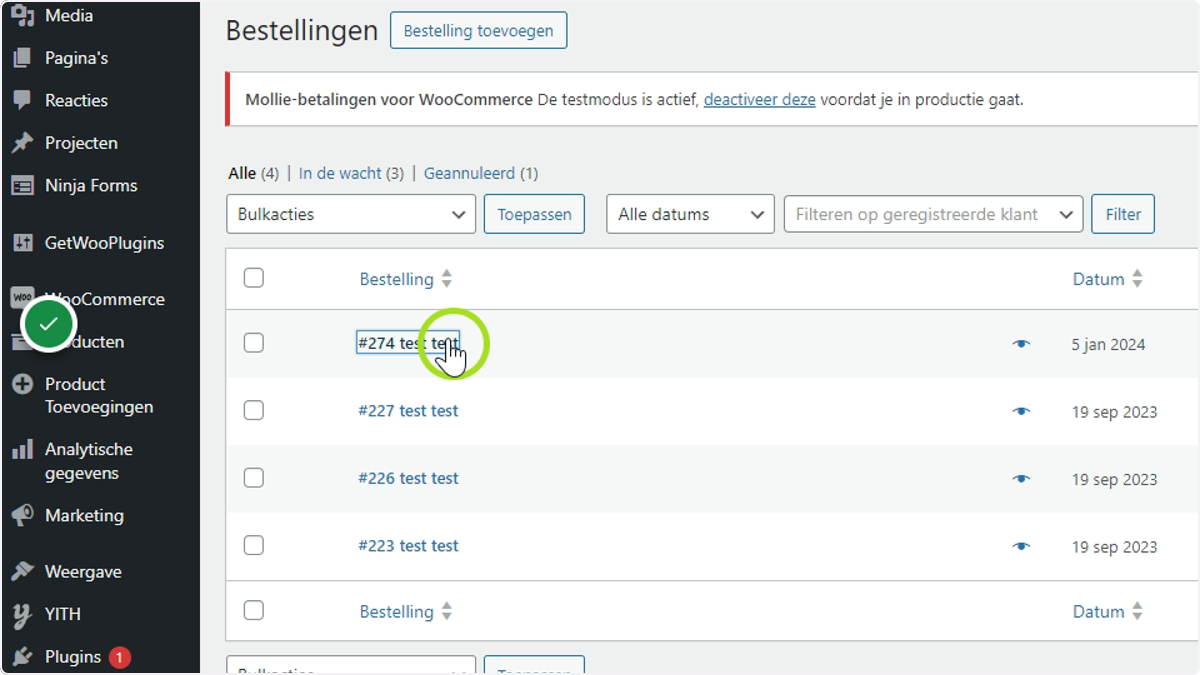Tick the select-all checkbox in the table footer
Image resolution: width=1200 pixels, height=675 pixels.
pos(254,610)
